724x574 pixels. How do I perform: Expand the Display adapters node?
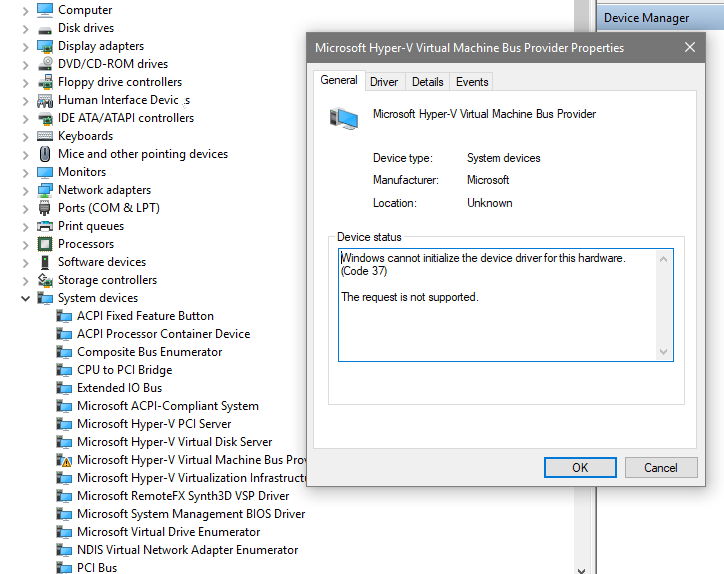[x=25, y=47]
